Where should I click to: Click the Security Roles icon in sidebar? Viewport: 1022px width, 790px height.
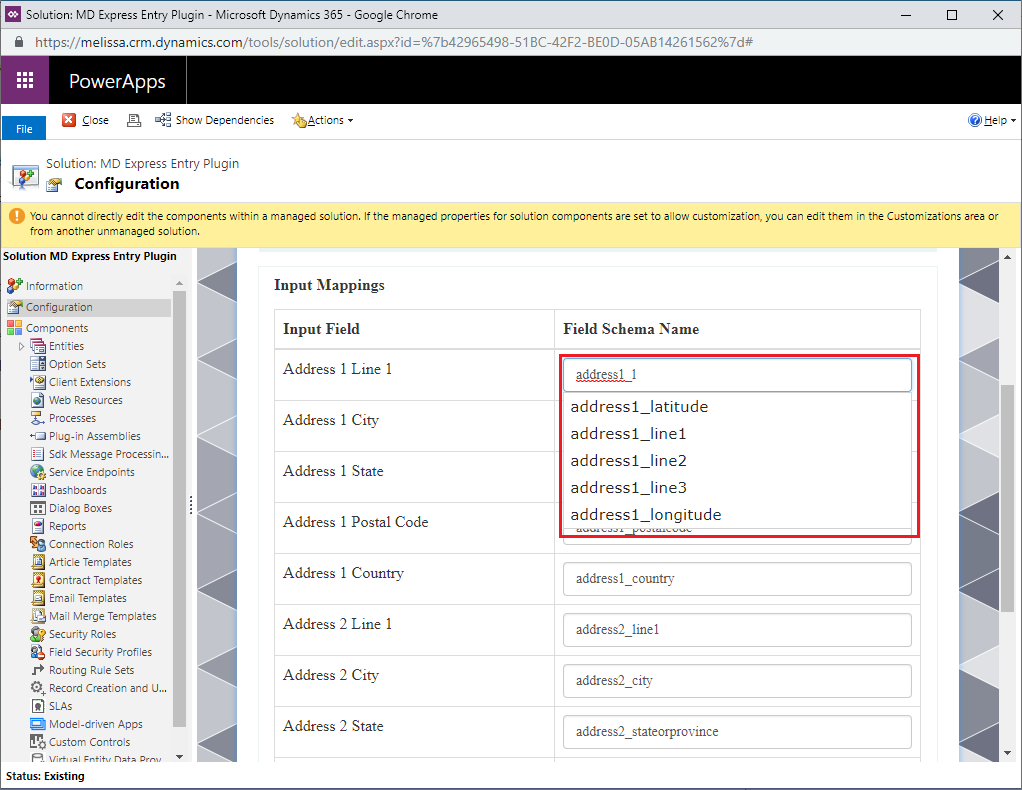[38, 634]
